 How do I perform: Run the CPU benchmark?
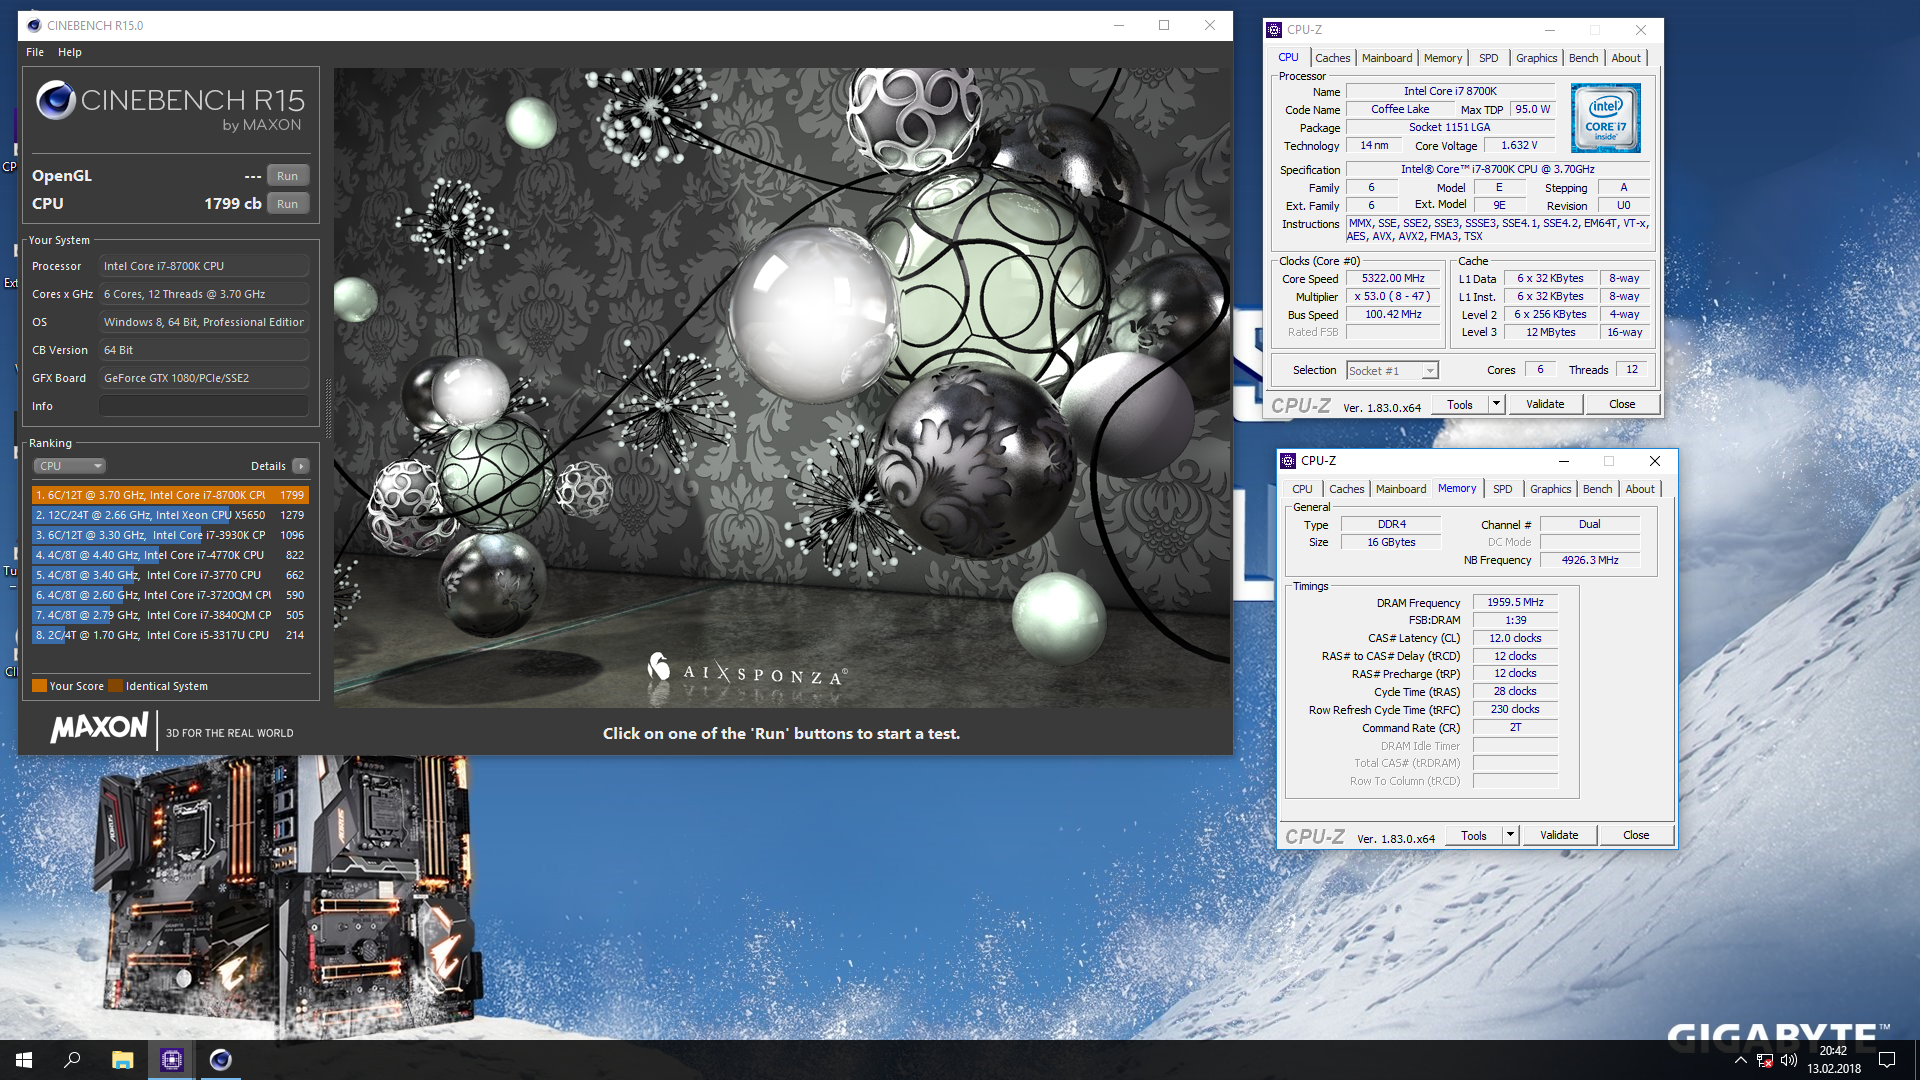(x=288, y=204)
